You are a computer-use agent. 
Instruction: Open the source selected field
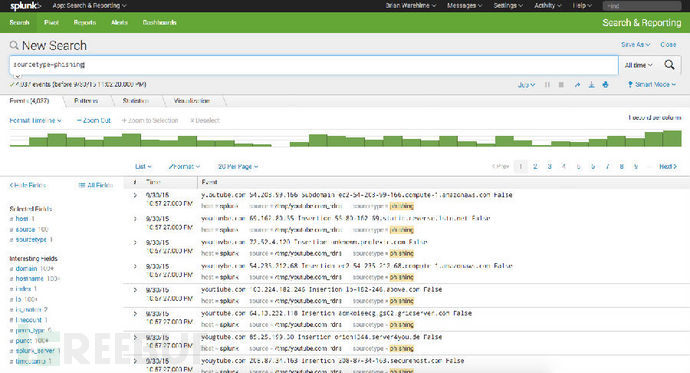(x=25, y=229)
